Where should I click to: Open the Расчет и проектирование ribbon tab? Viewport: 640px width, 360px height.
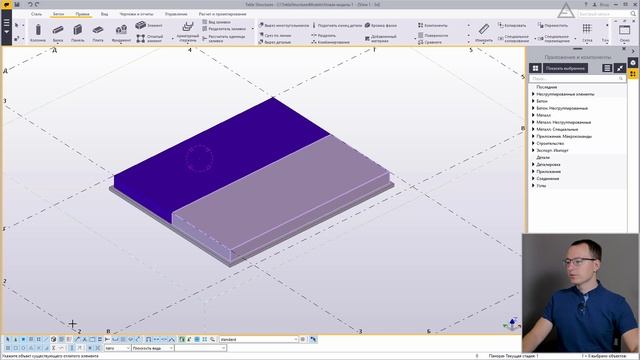click(x=222, y=14)
